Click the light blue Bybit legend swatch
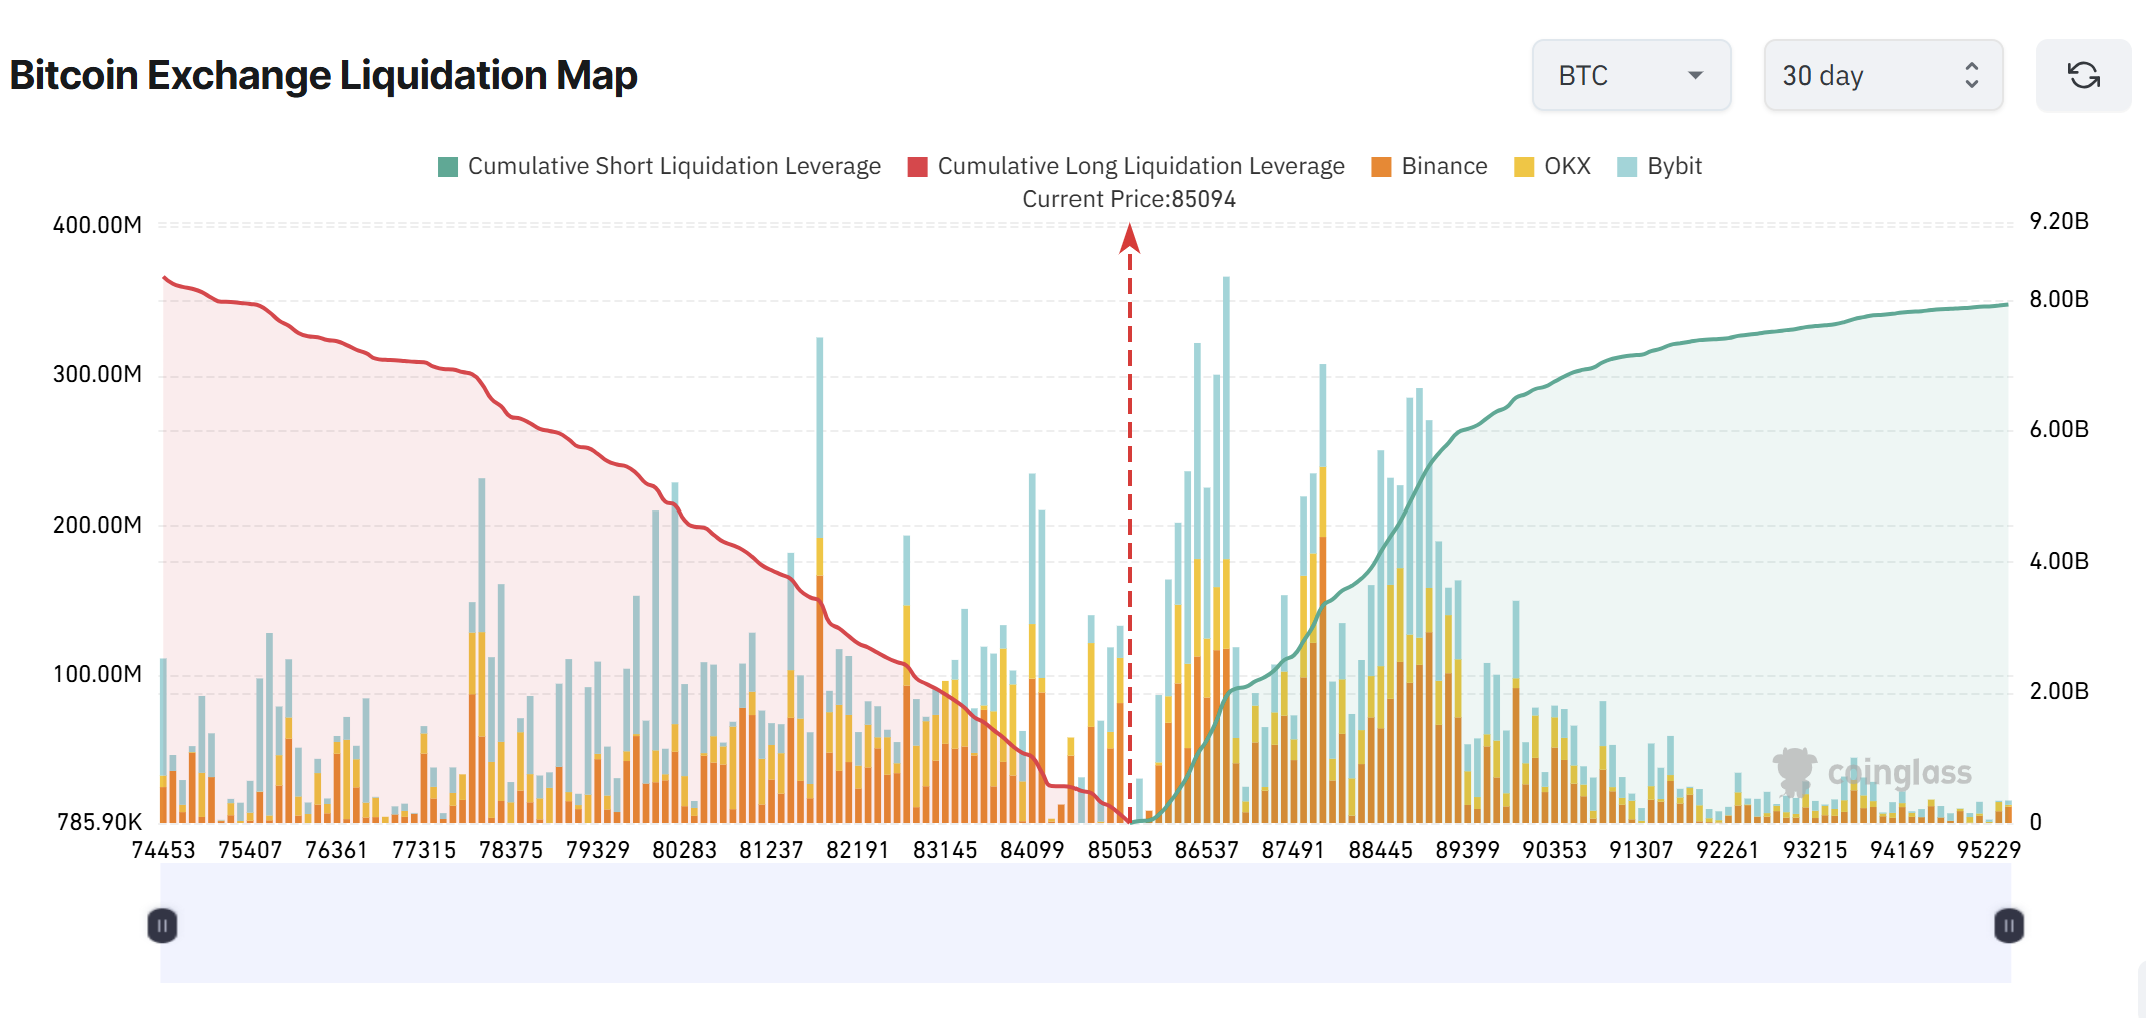Viewport: 2146px width, 1018px height. tap(1627, 167)
